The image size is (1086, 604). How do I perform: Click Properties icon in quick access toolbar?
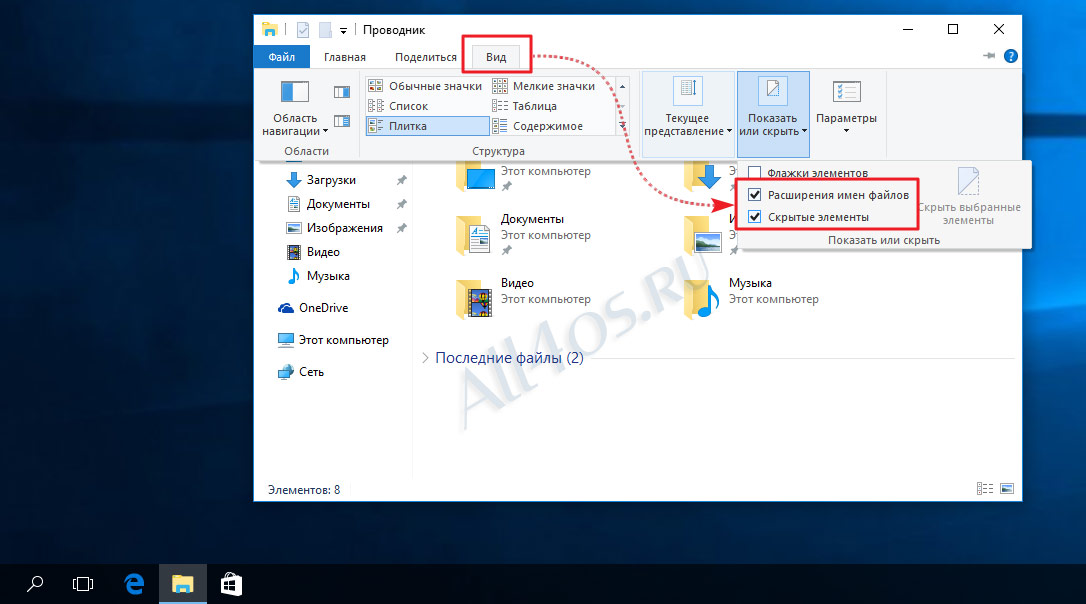click(303, 30)
